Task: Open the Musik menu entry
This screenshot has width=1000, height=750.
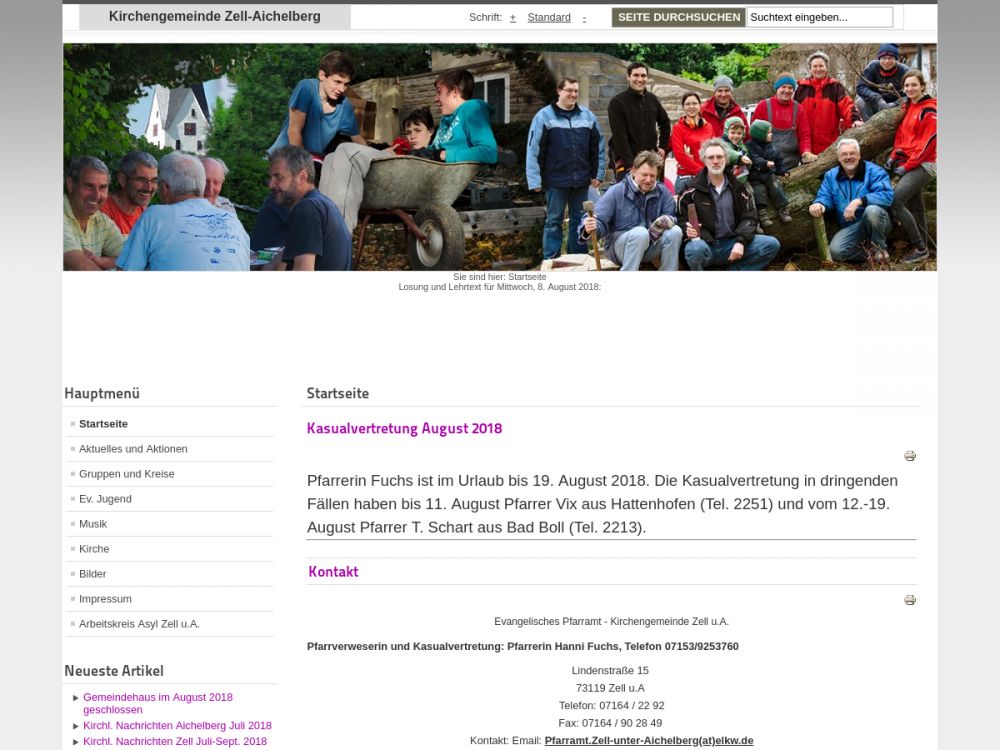Action: (93, 524)
